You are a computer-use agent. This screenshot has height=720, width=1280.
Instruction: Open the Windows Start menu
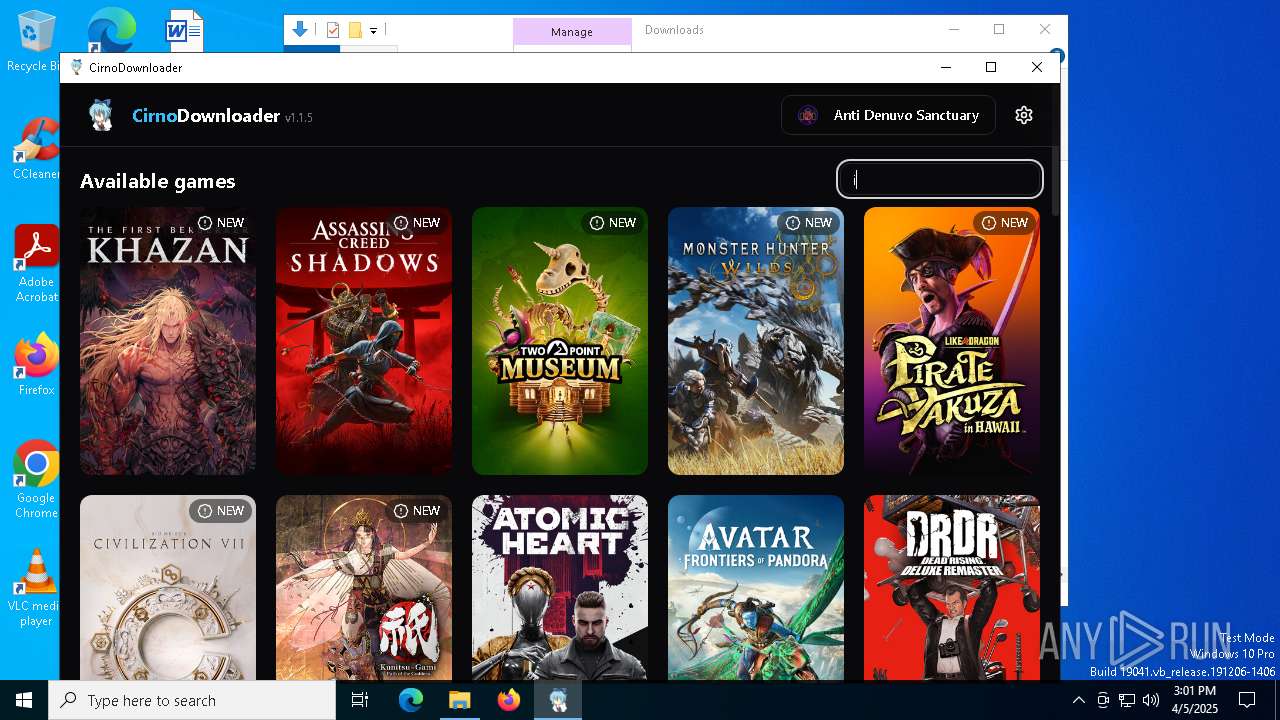pos(24,700)
